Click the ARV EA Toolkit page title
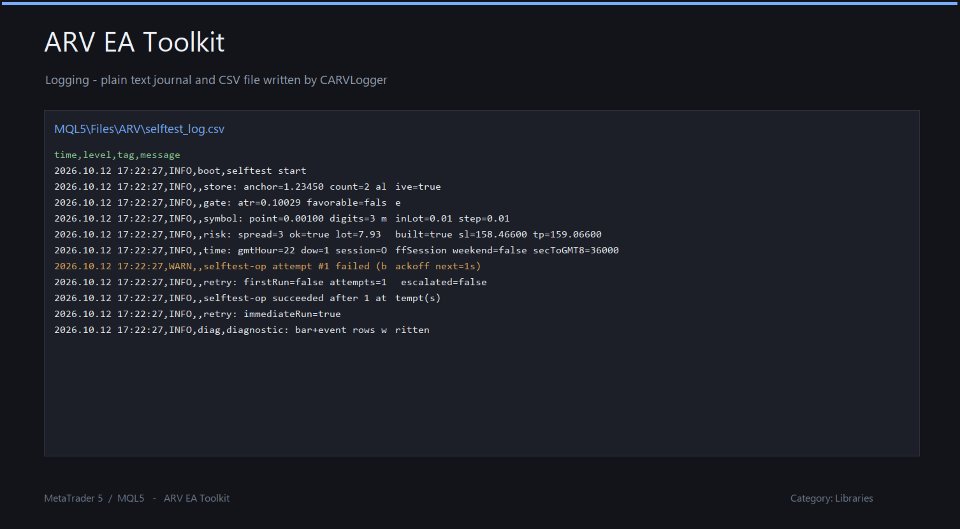Screen dimensions: 960x529 click(x=135, y=42)
